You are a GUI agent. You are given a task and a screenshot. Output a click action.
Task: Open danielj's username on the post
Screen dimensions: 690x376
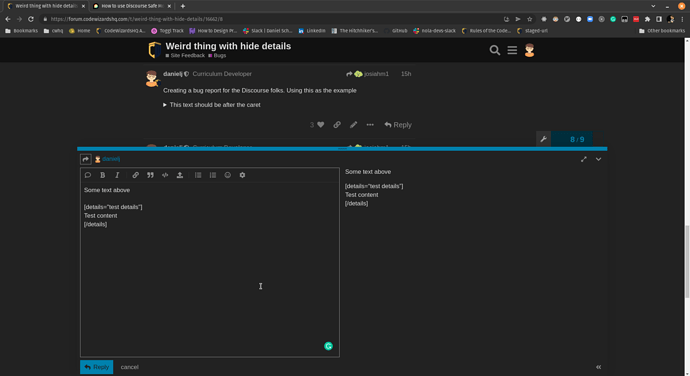[172, 74]
